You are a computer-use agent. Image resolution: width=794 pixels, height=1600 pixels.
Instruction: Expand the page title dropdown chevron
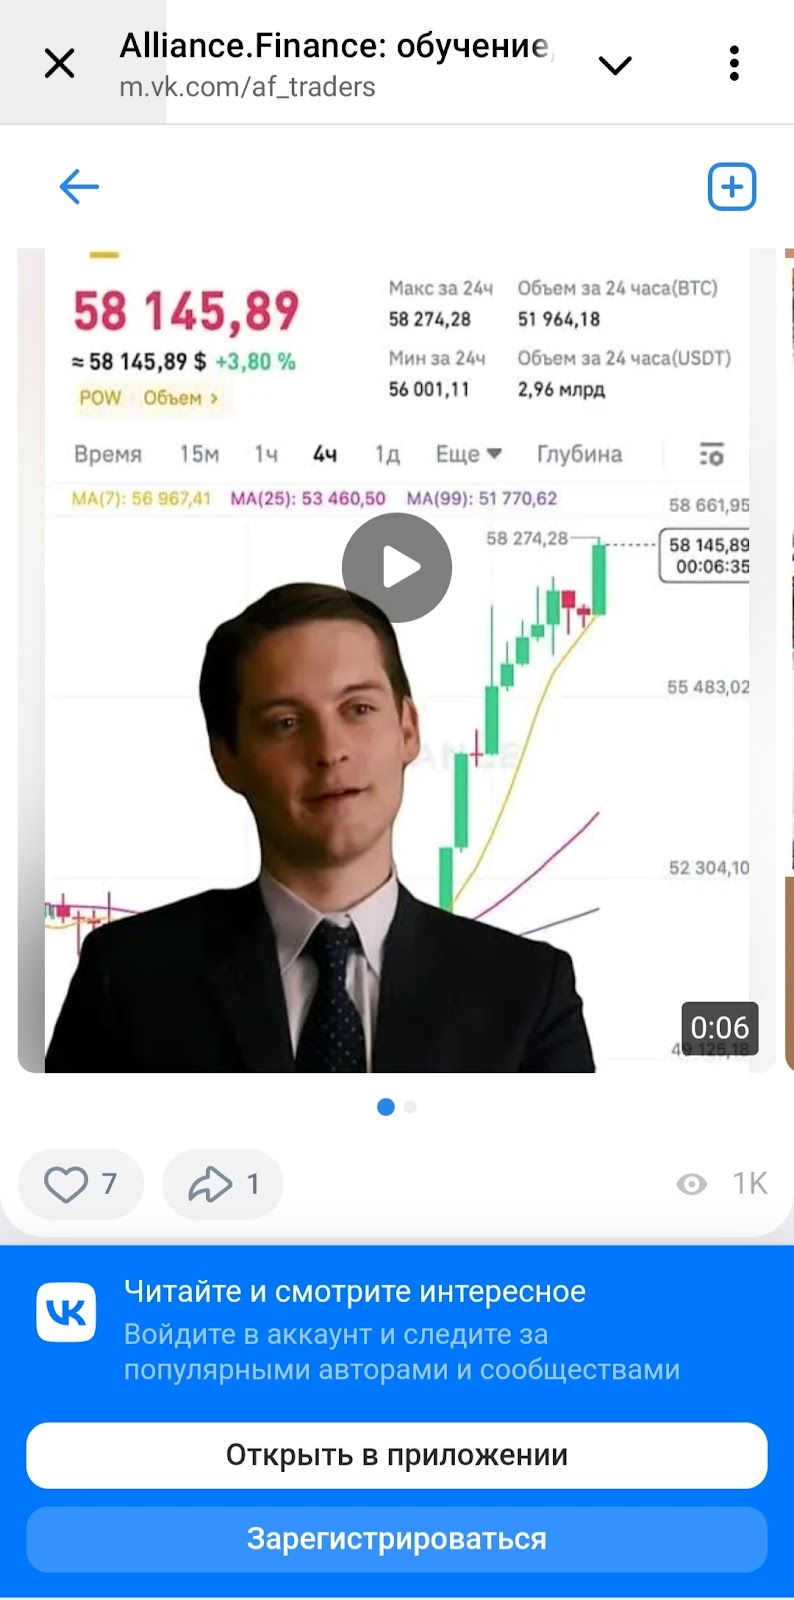click(614, 65)
